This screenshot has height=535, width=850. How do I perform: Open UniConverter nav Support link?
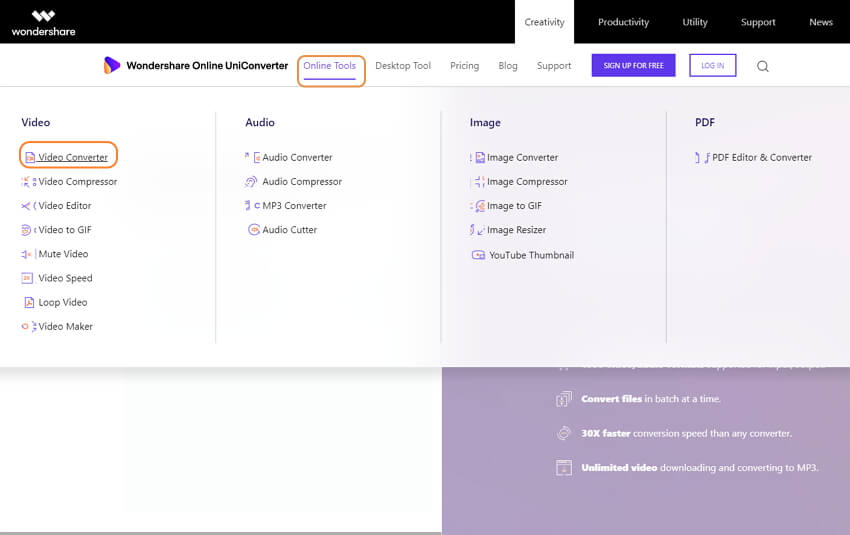pos(554,66)
